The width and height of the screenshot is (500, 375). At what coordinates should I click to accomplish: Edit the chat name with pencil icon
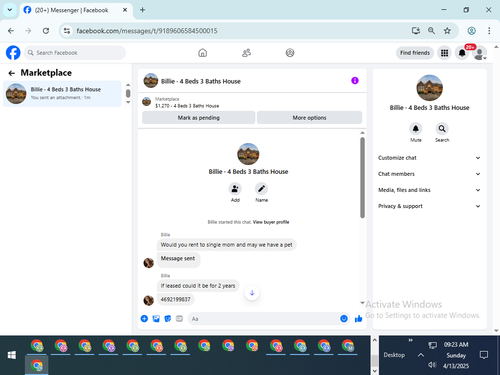(x=261, y=189)
